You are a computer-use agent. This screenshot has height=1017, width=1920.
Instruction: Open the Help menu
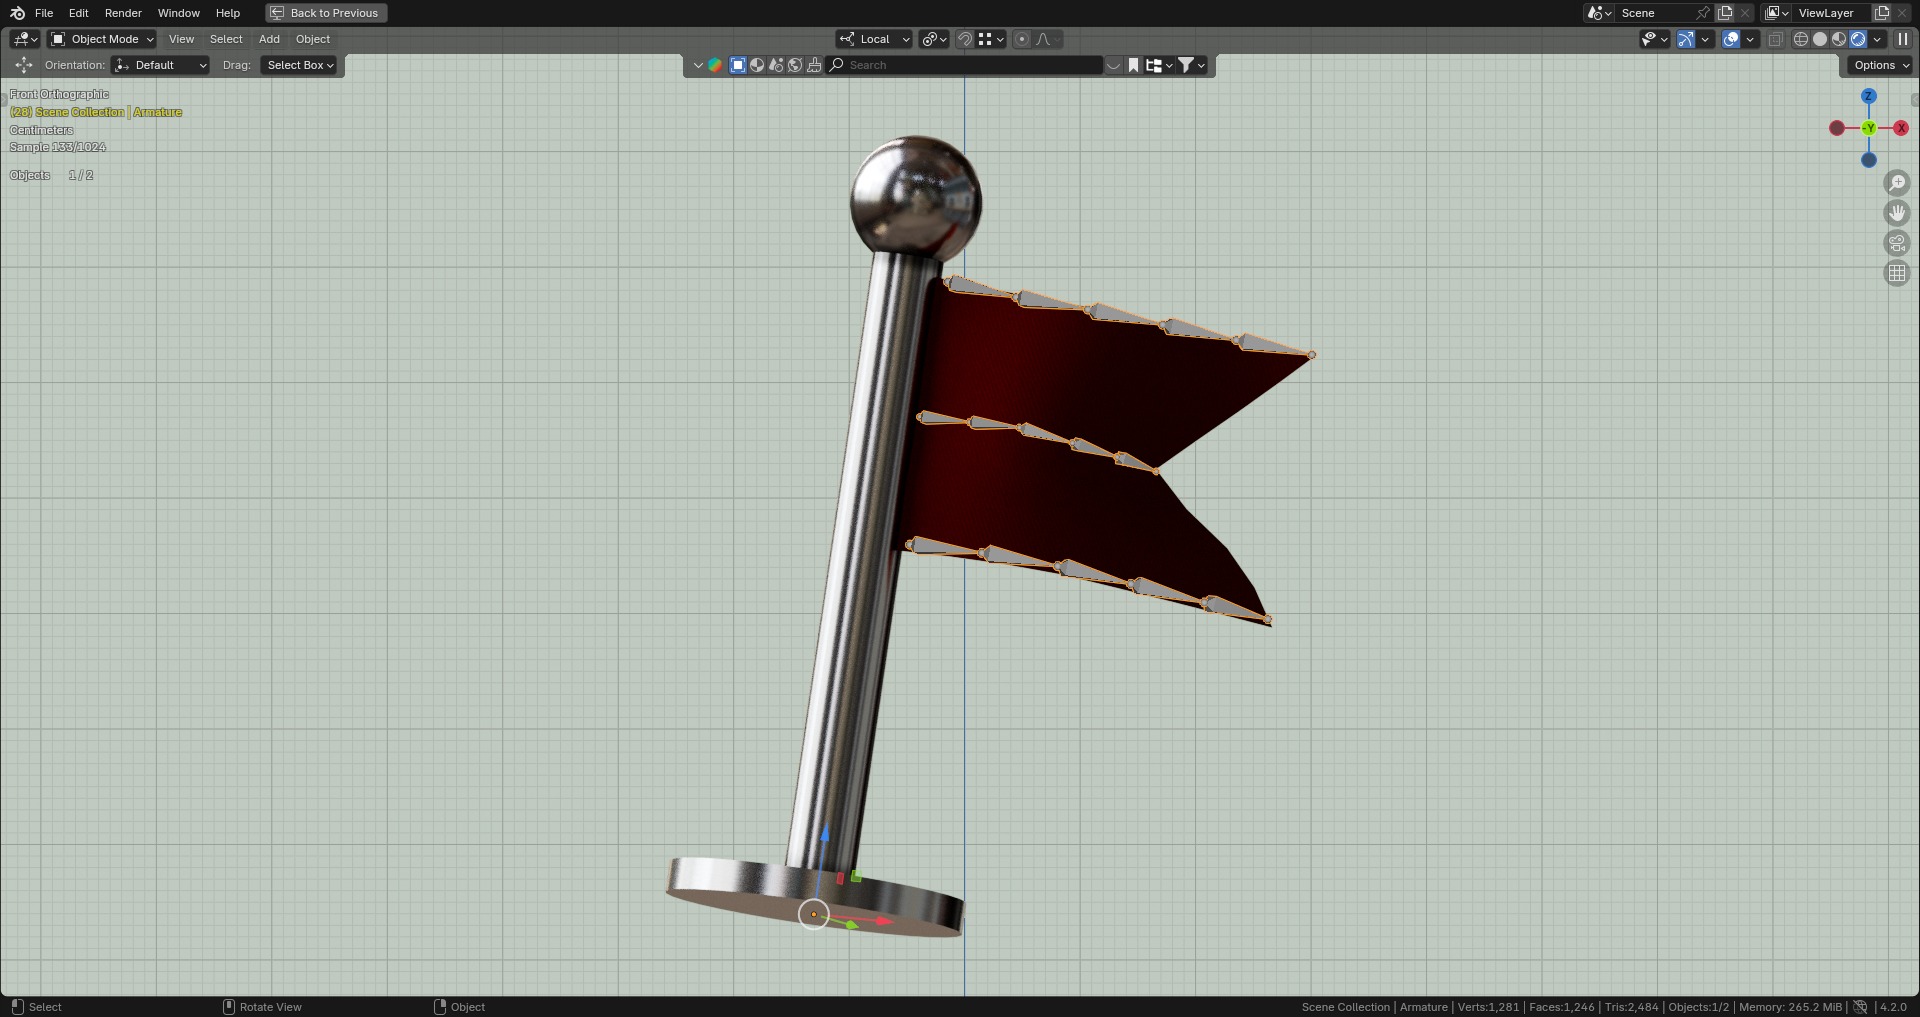[x=228, y=13]
